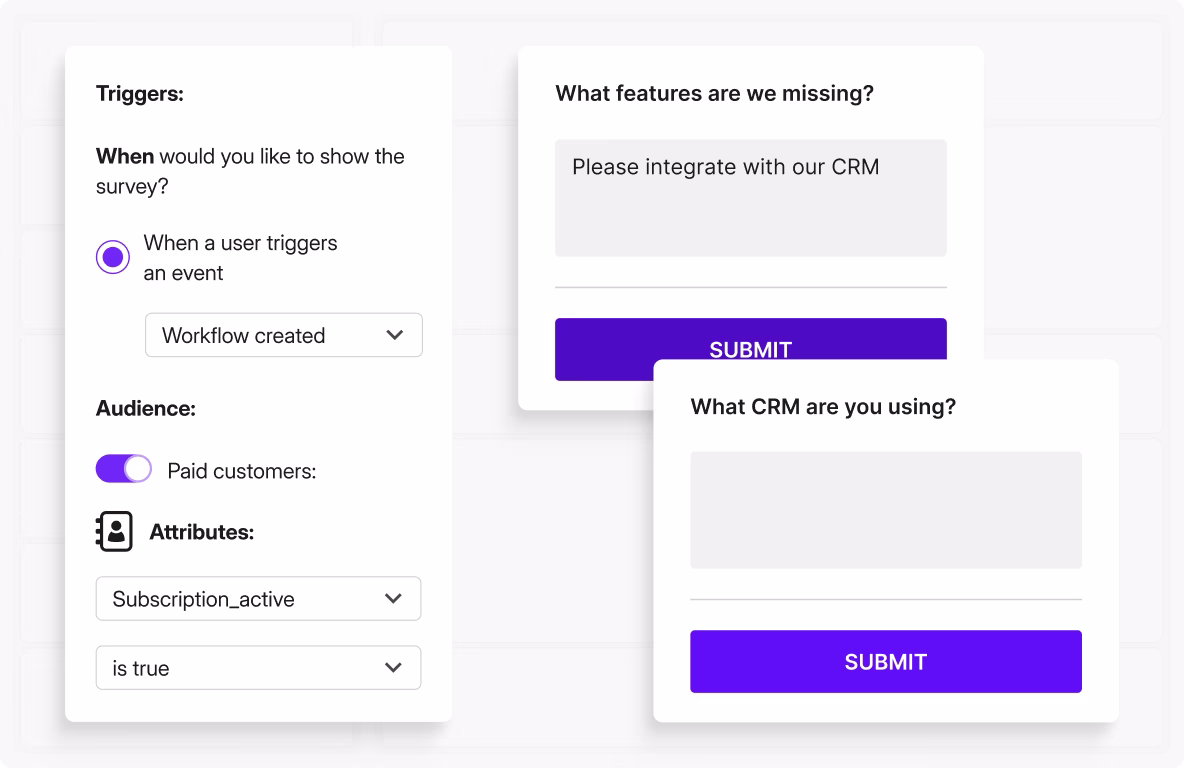
Task: Focus the Please integrate with our CRM text box
Action: (750, 198)
